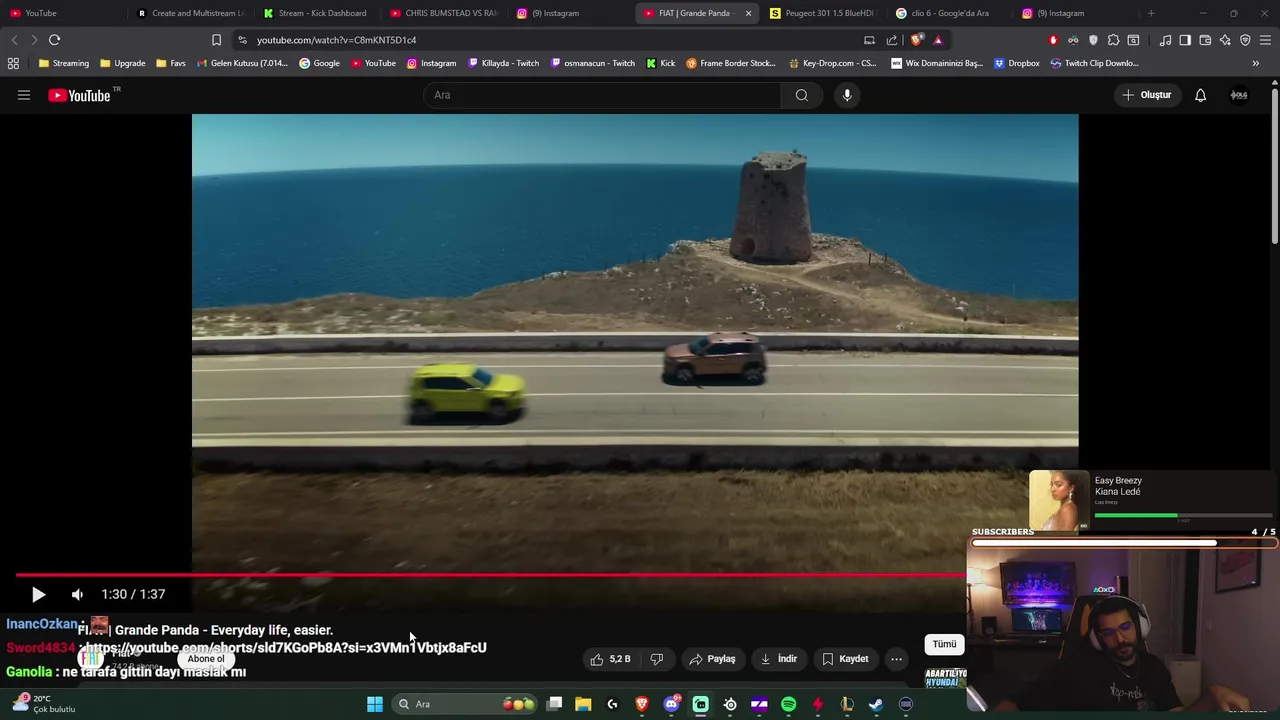Open the account avatar menu
Viewport: 1280px width, 720px height.
point(1239,95)
